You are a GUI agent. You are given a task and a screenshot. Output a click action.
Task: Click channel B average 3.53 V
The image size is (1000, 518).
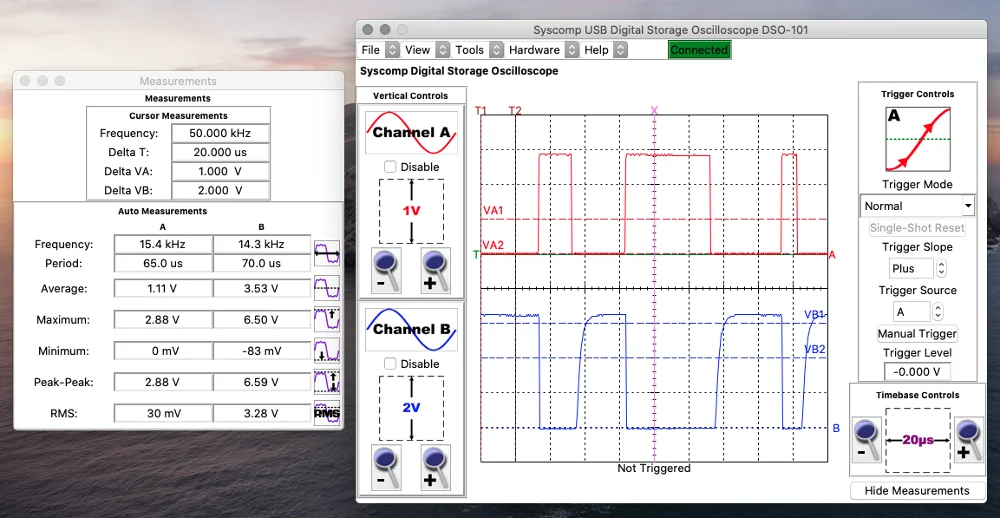[261, 288]
